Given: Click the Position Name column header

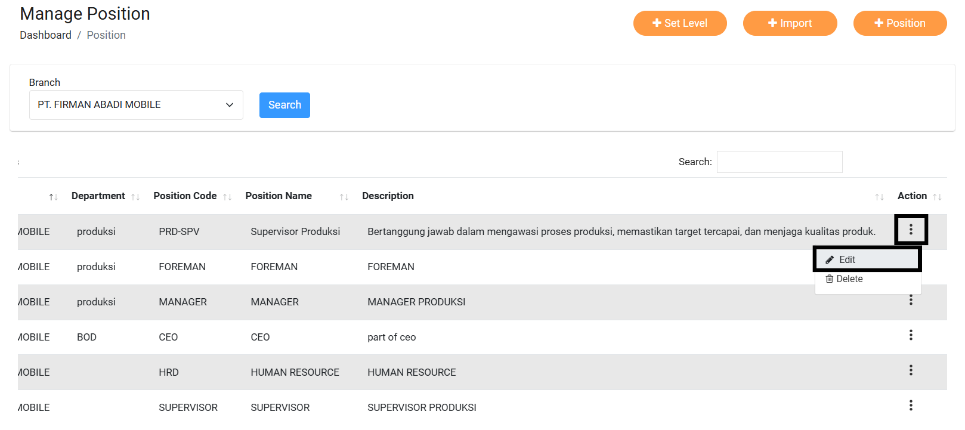Looking at the screenshot, I should 278,196.
